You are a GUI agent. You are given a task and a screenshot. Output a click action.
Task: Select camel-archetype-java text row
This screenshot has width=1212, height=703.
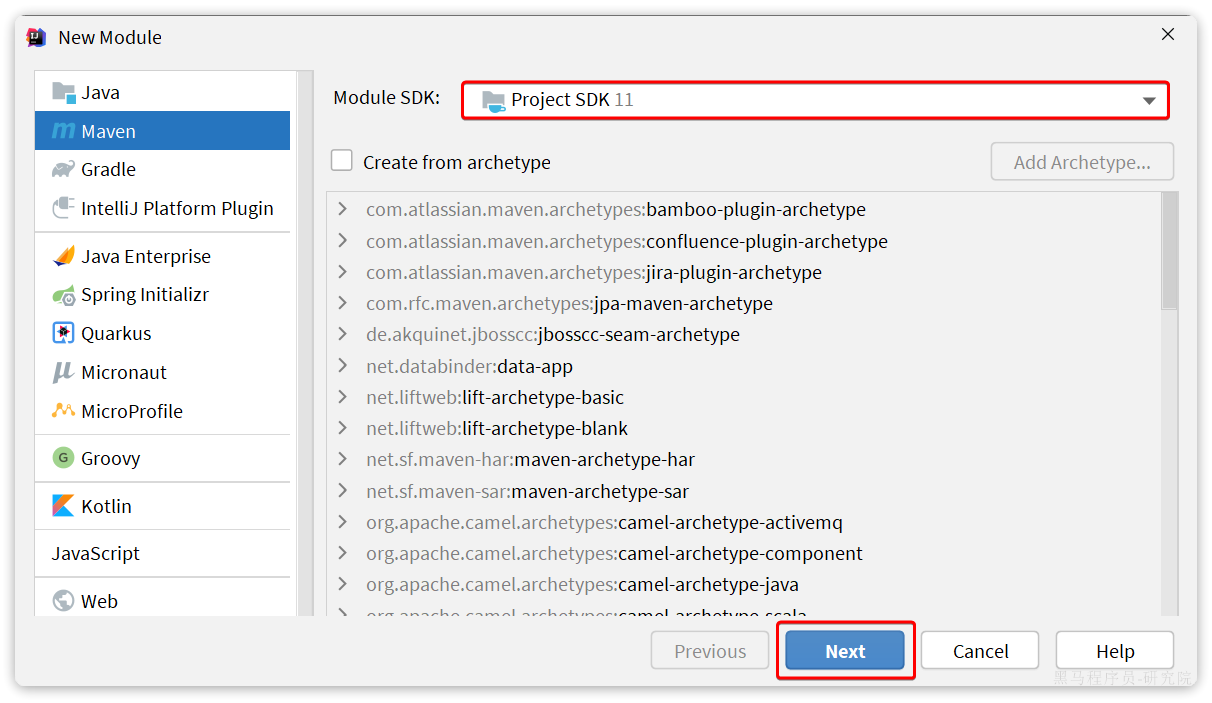[582, 584]
